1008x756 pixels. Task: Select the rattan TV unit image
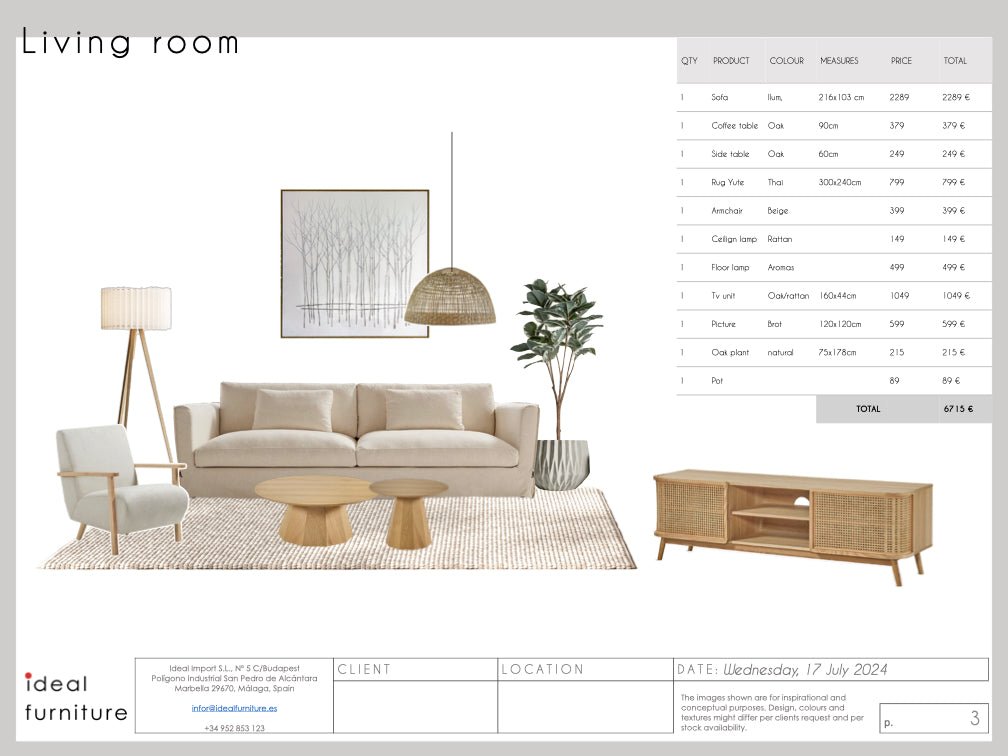click(x=793, y=520)
